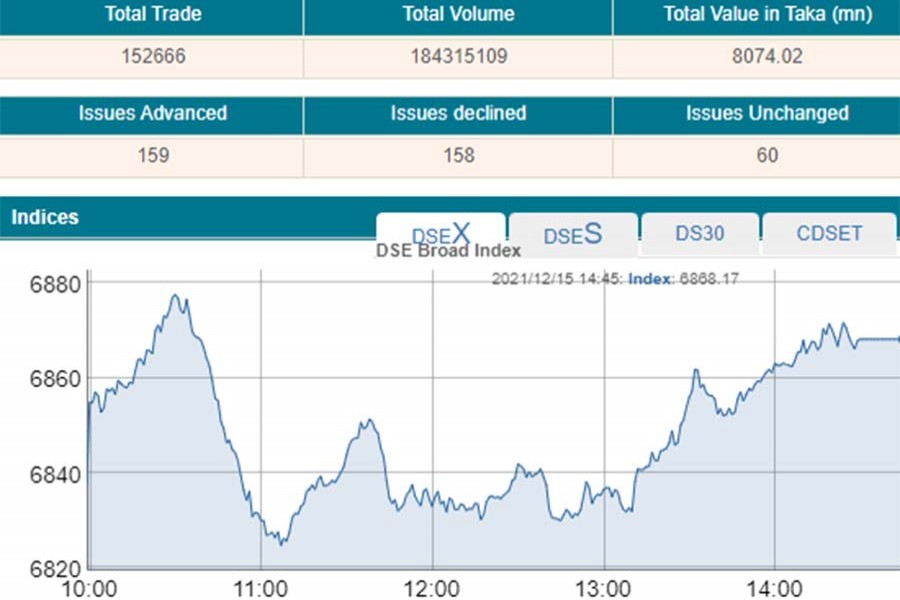This screenshot has width=900, height=600.
Task: Click the Total Volume column header
Action: pyautogui.click(x=458, y=14)
